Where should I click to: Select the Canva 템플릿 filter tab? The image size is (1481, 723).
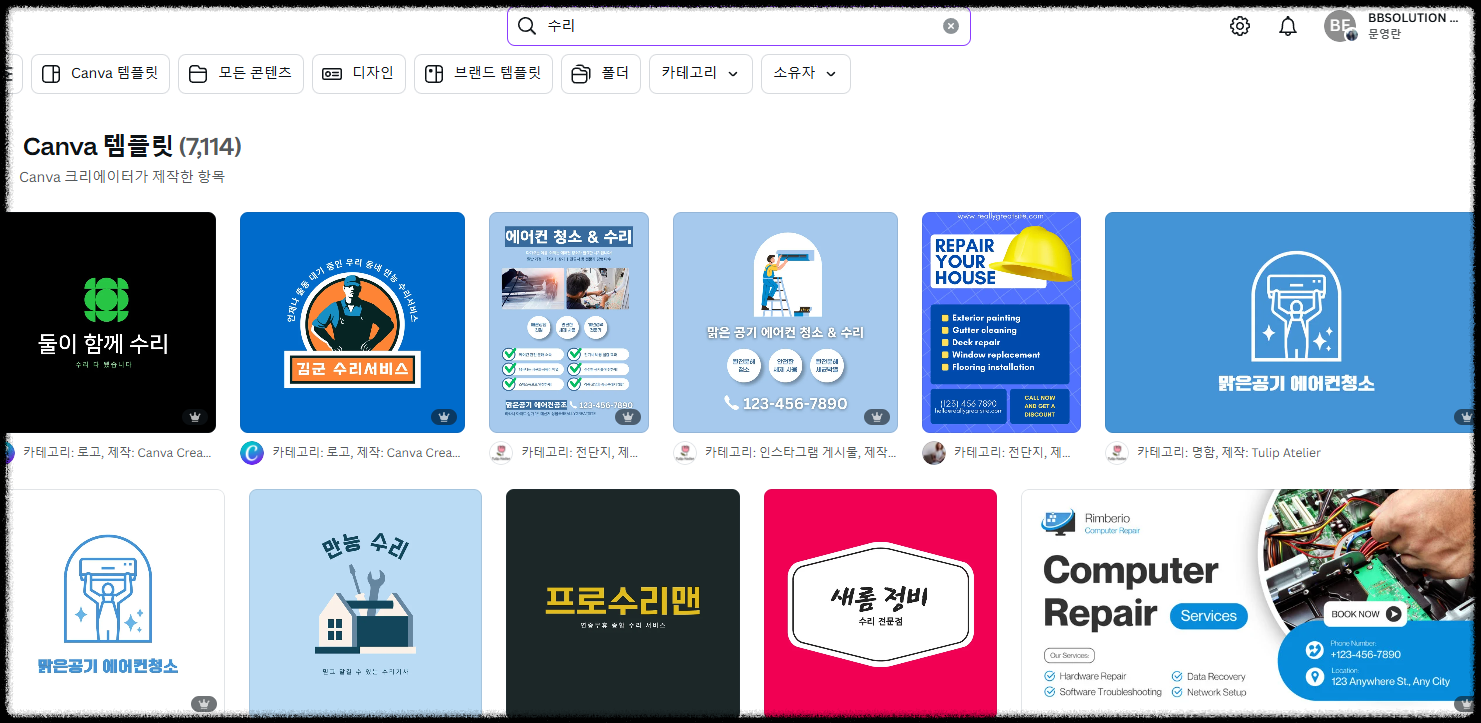click(x=100, y=73)
